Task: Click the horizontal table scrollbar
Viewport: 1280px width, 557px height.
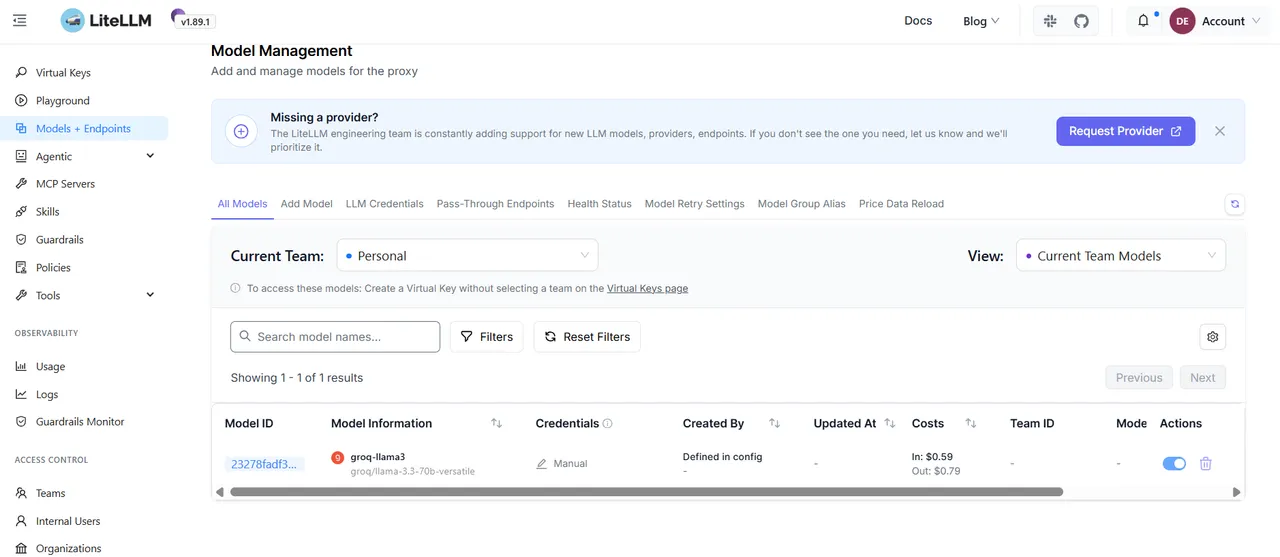Action: click(646, 492)
